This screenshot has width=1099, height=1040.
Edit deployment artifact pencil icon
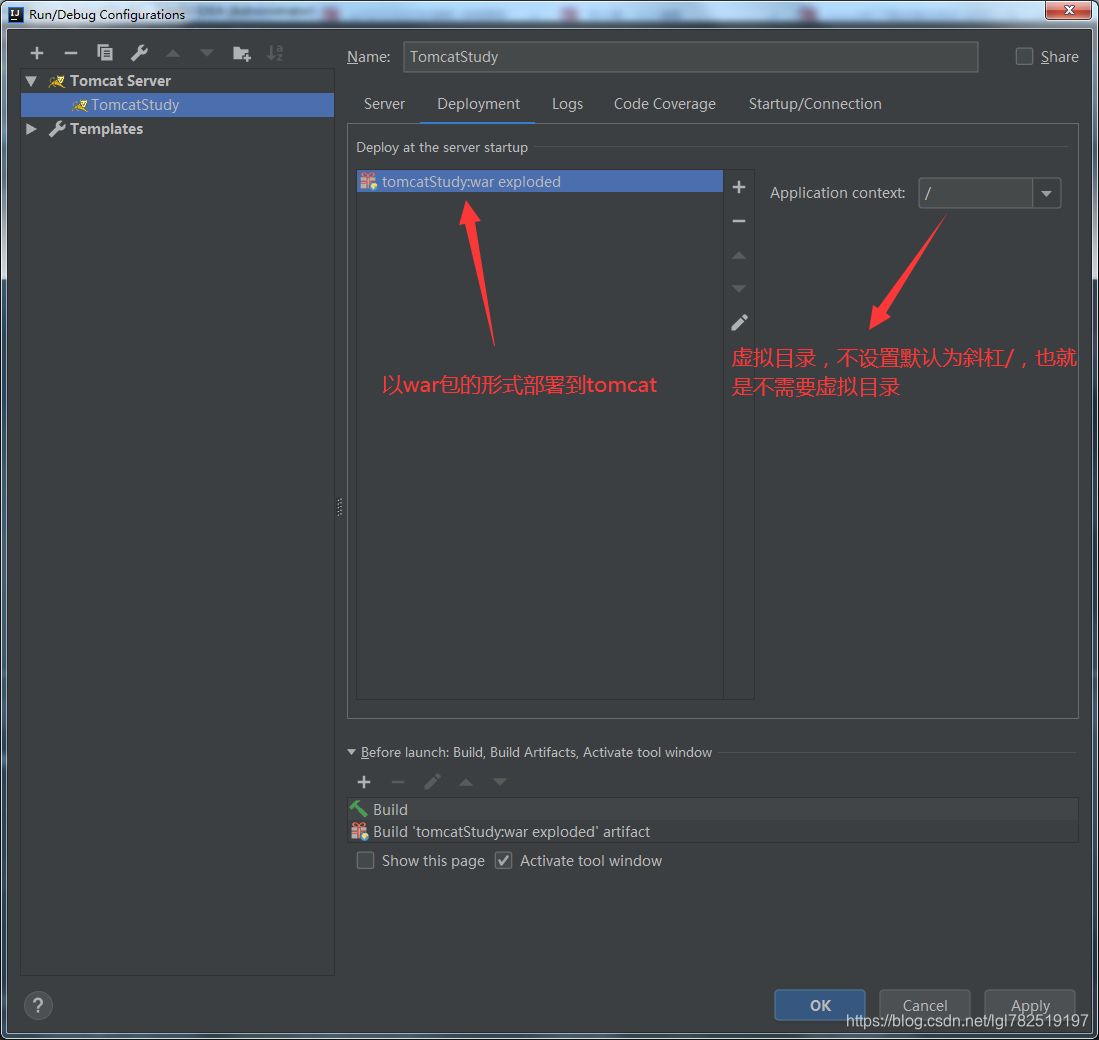(739, 322)
